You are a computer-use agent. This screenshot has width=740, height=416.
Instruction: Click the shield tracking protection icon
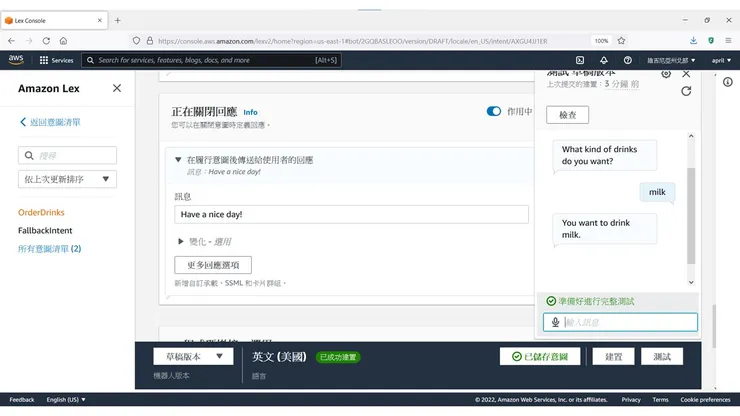136,41
